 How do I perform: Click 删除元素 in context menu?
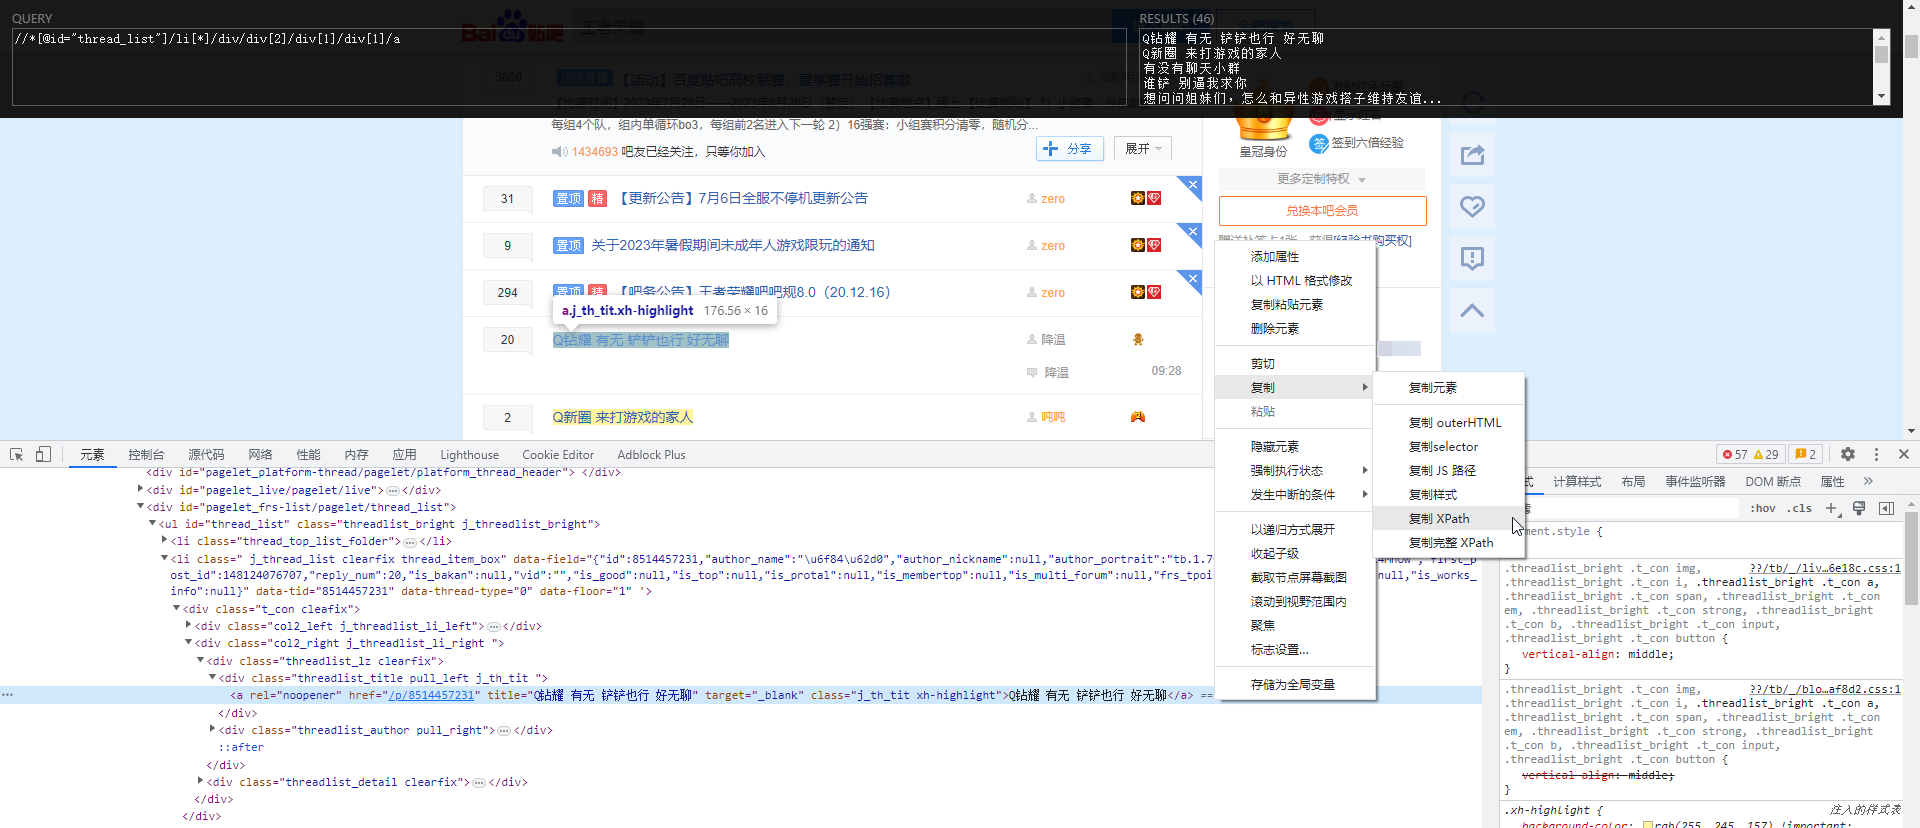coord(1295,329)
